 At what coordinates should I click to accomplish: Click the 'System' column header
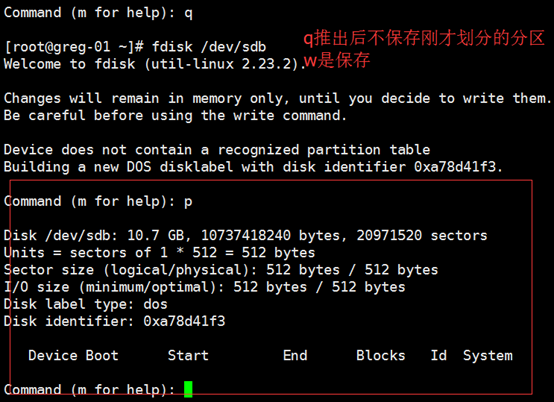(488, 356)
